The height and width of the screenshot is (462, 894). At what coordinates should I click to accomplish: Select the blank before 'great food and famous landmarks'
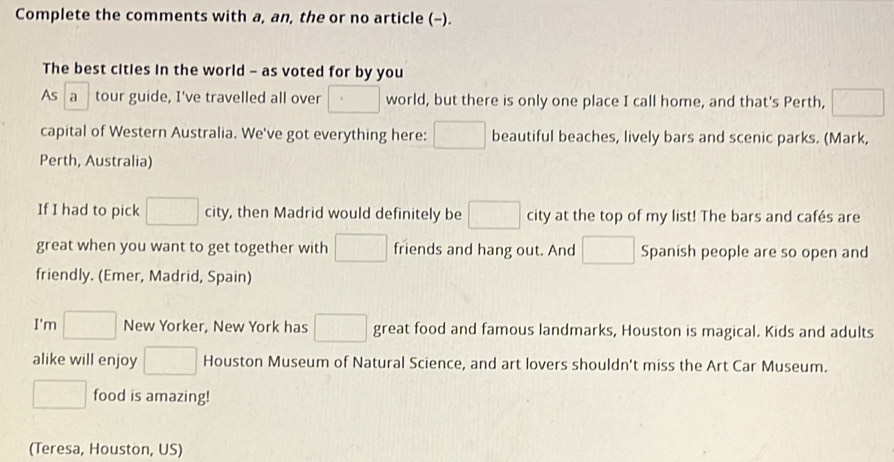coord(340,328)
